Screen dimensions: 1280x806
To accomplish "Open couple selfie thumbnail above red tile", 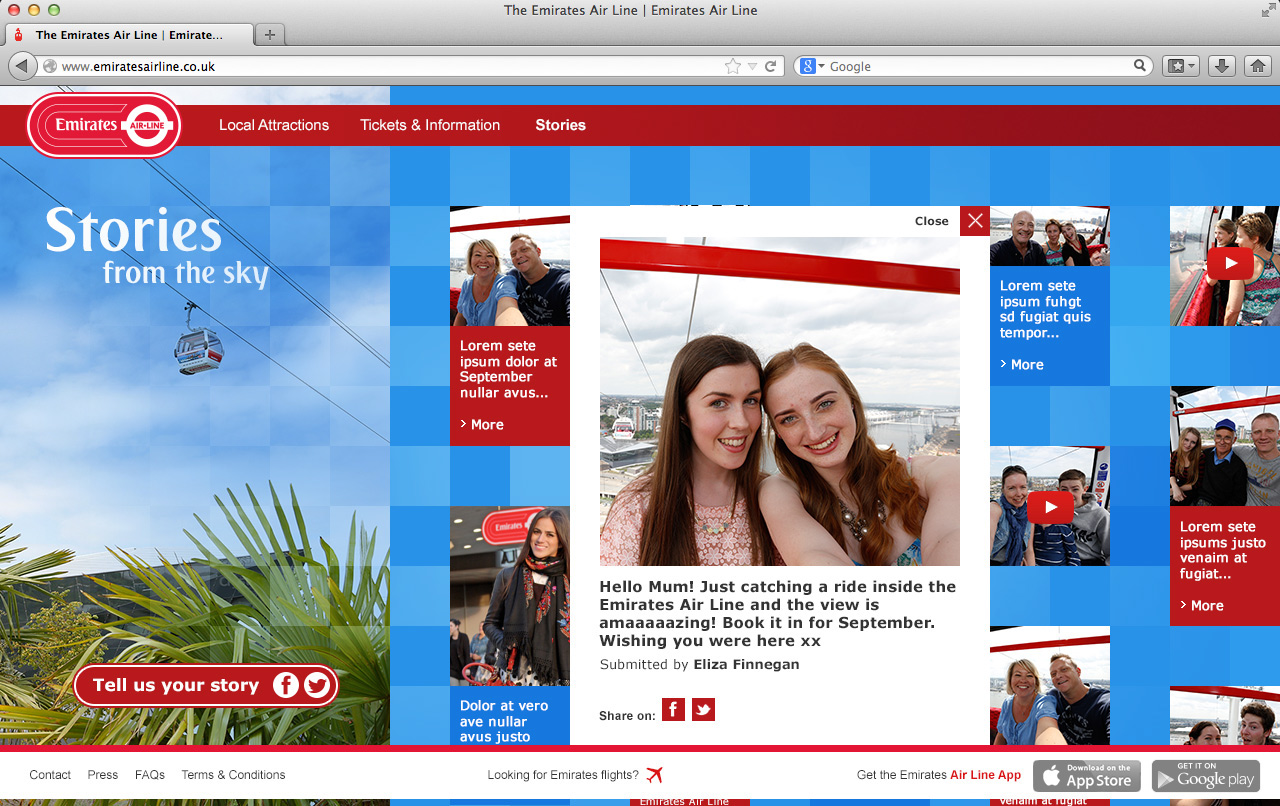I will click(510, 266).
